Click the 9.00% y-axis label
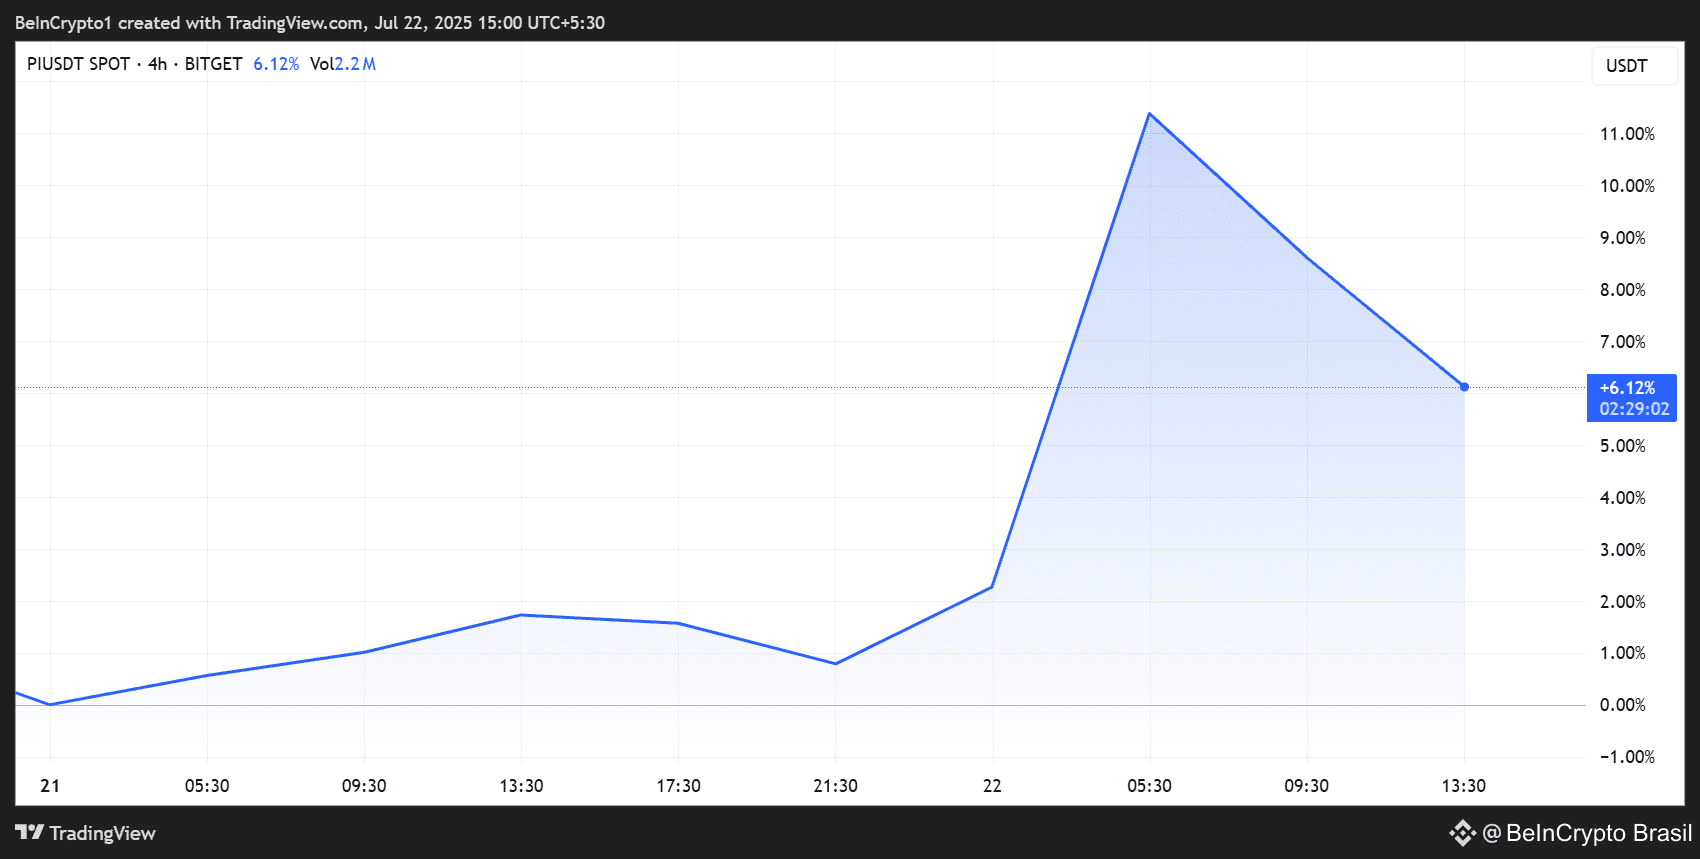Image resolution: width=1700 pixels, height=859 pixels. [1622, 238]
